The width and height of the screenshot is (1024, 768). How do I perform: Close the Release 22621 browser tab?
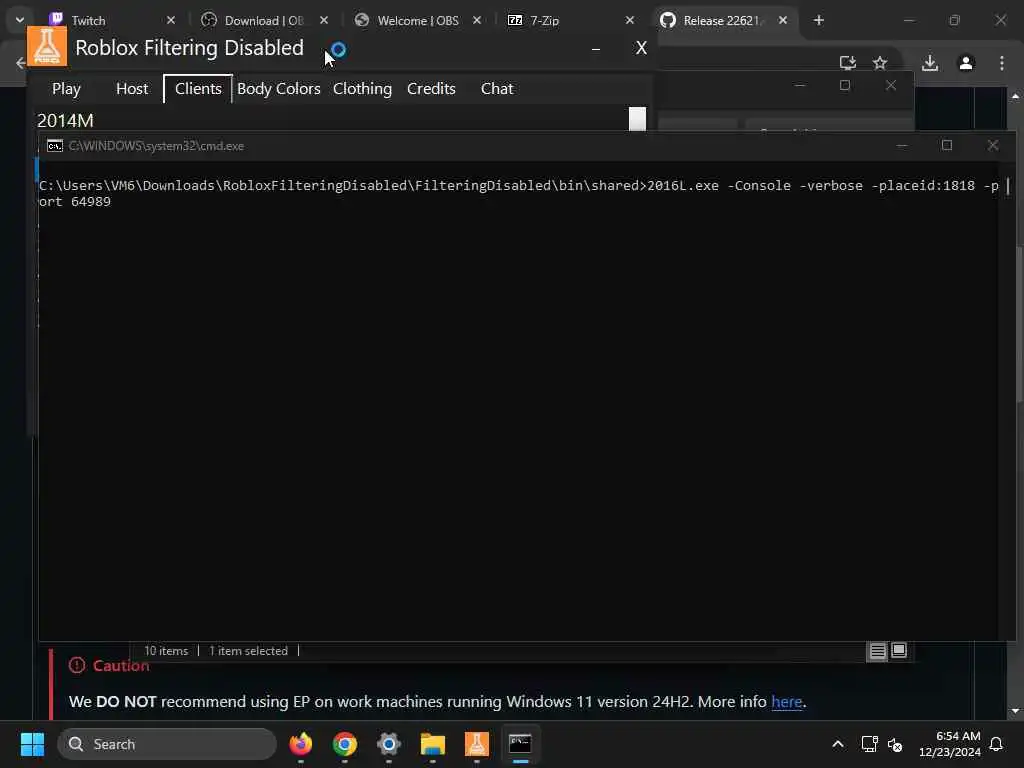pyautogui.click(x=782, y=20)
